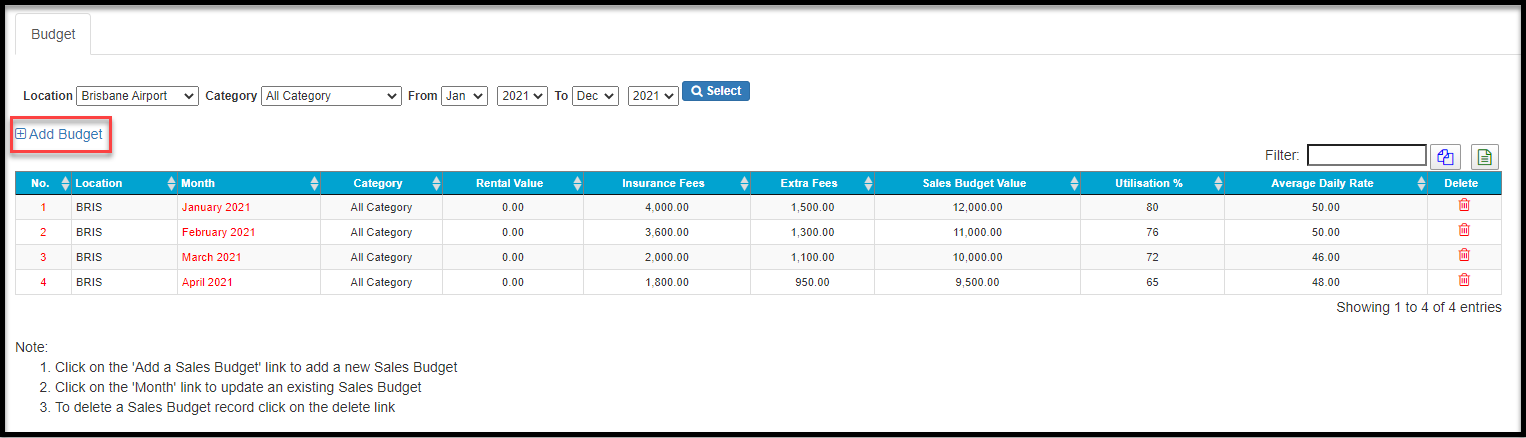Click the 46.00 average daily rate
The image size is (1526, 438).
pyautogui.click(x=1326, y=257)
